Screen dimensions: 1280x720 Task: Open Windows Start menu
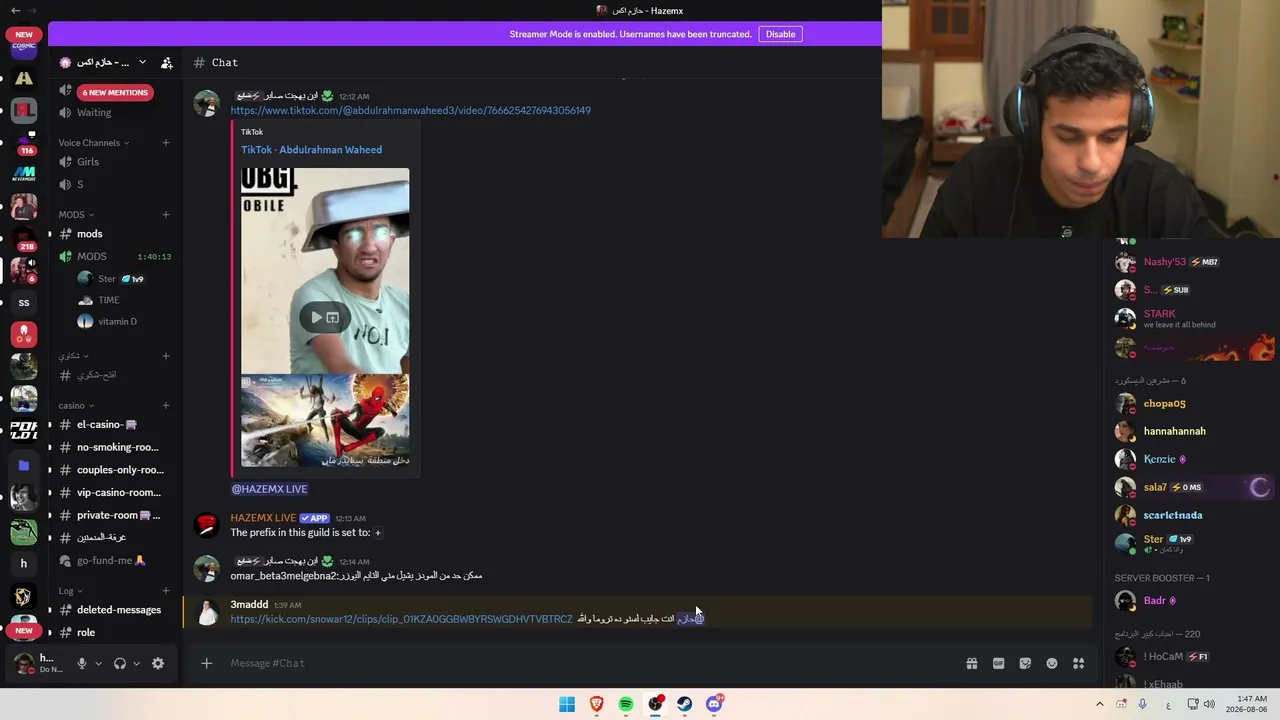click(x=567, y=704)
